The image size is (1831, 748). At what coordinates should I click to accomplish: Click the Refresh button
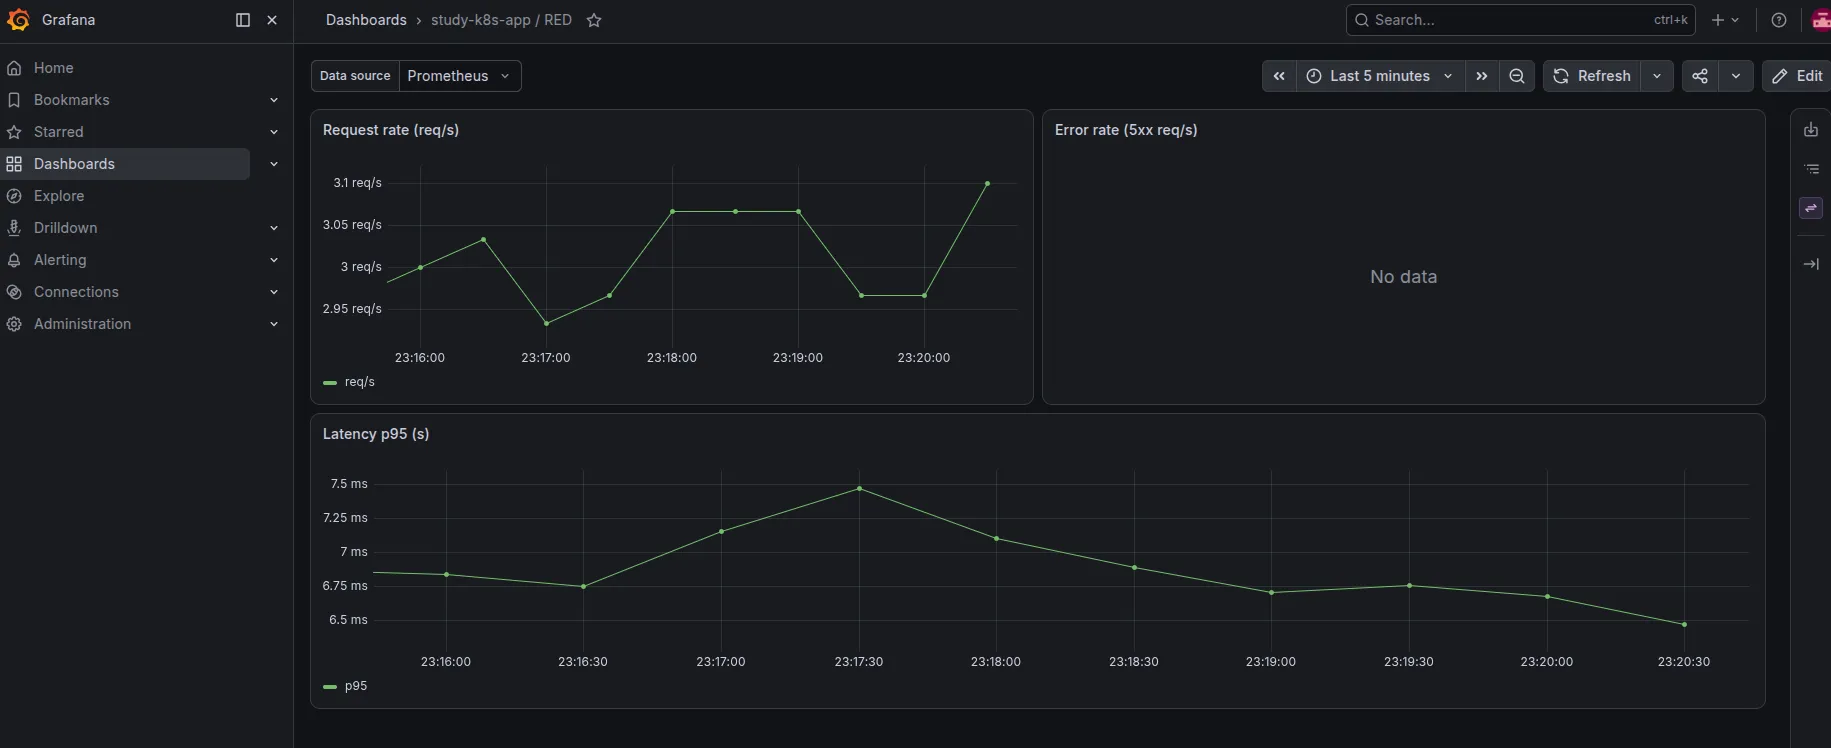pyautogui.click(x=1592, y=76)
